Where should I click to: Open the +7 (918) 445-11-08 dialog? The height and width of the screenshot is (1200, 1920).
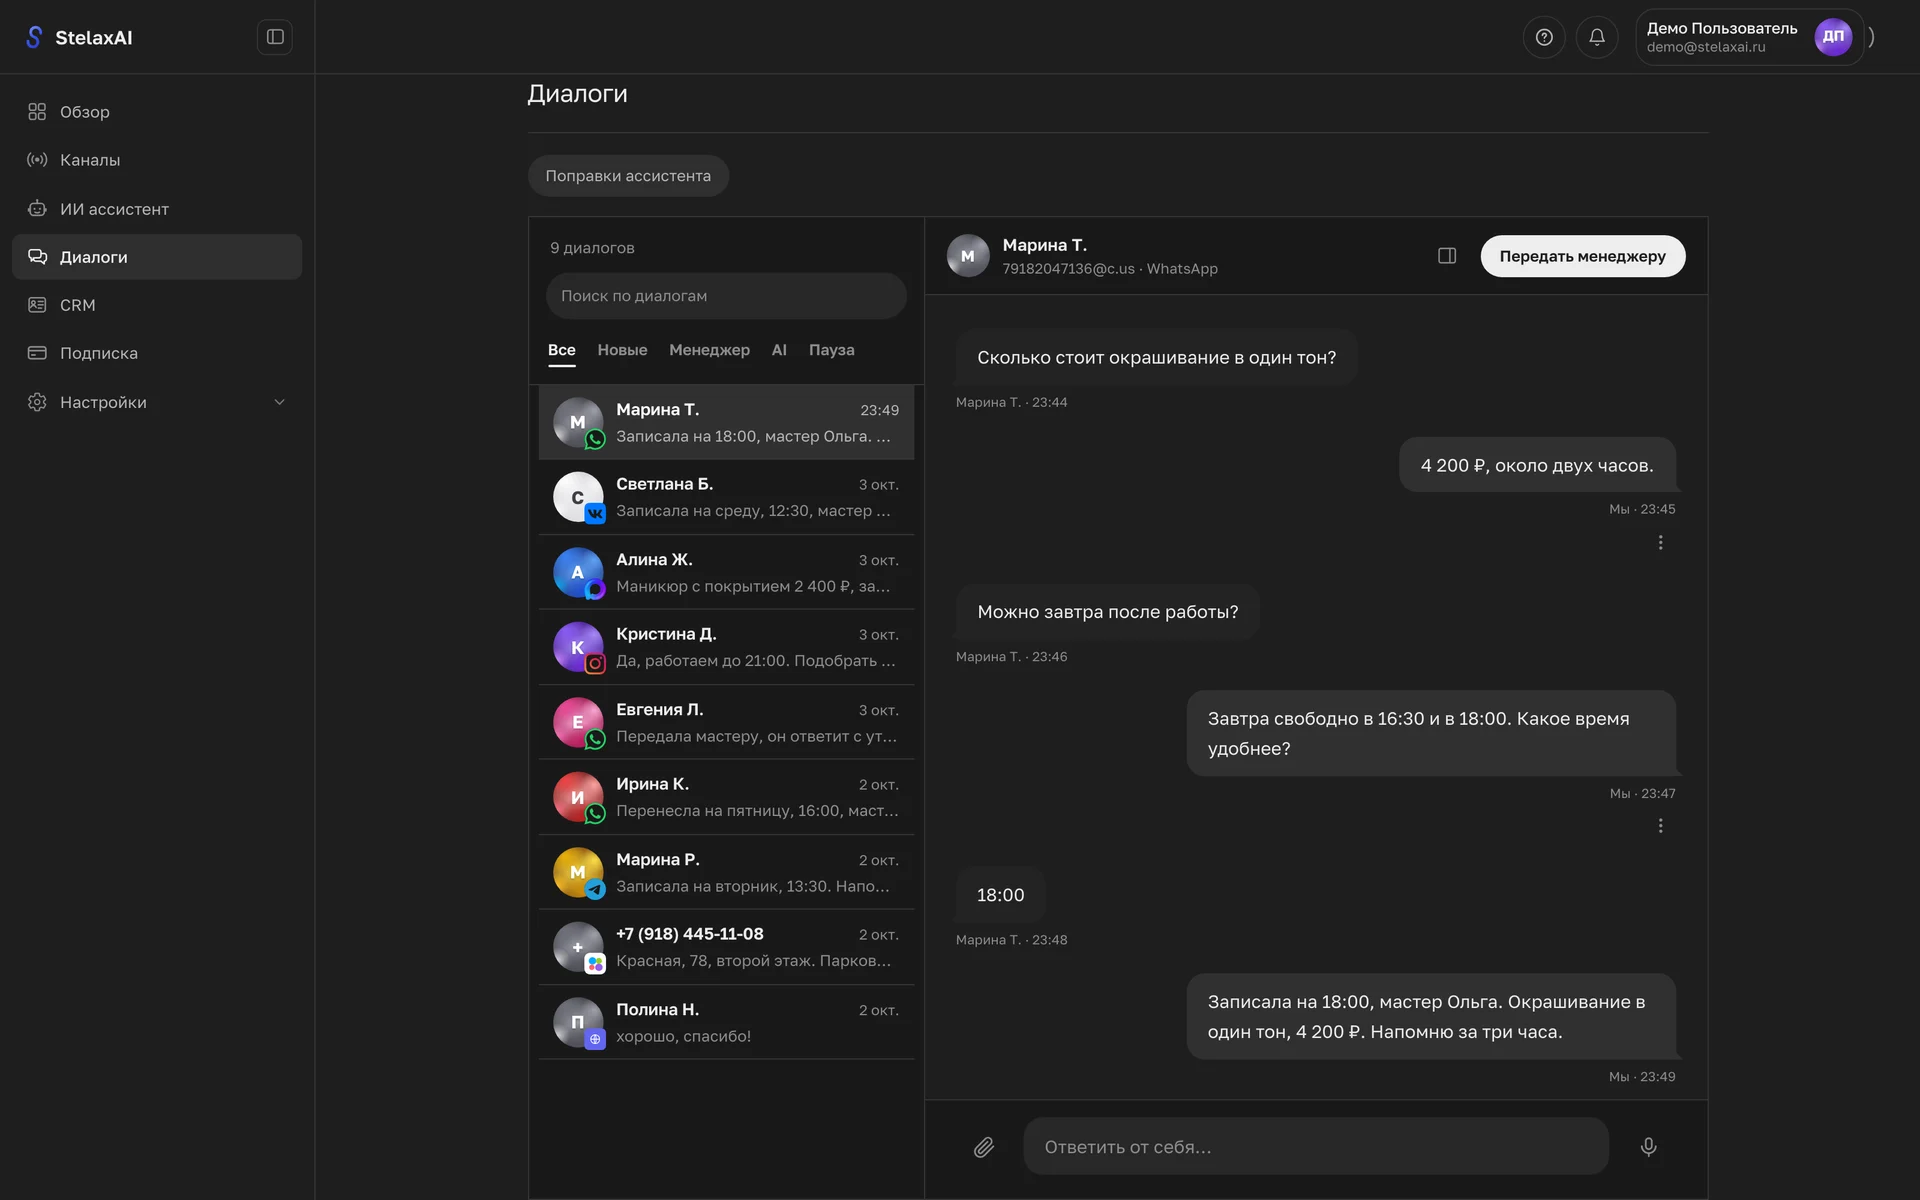(726, 947)
